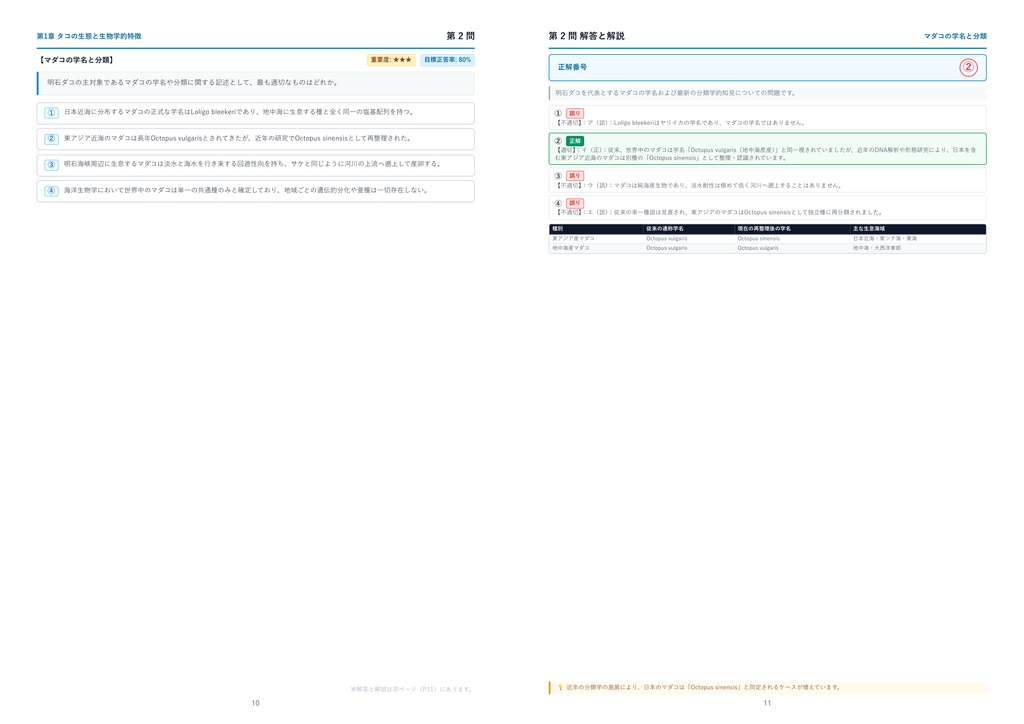The width and height of the screenshot is (1024, 724).
Task: Click explanation text starting 【適切】: イ (正)
Action: pos(765,154)
